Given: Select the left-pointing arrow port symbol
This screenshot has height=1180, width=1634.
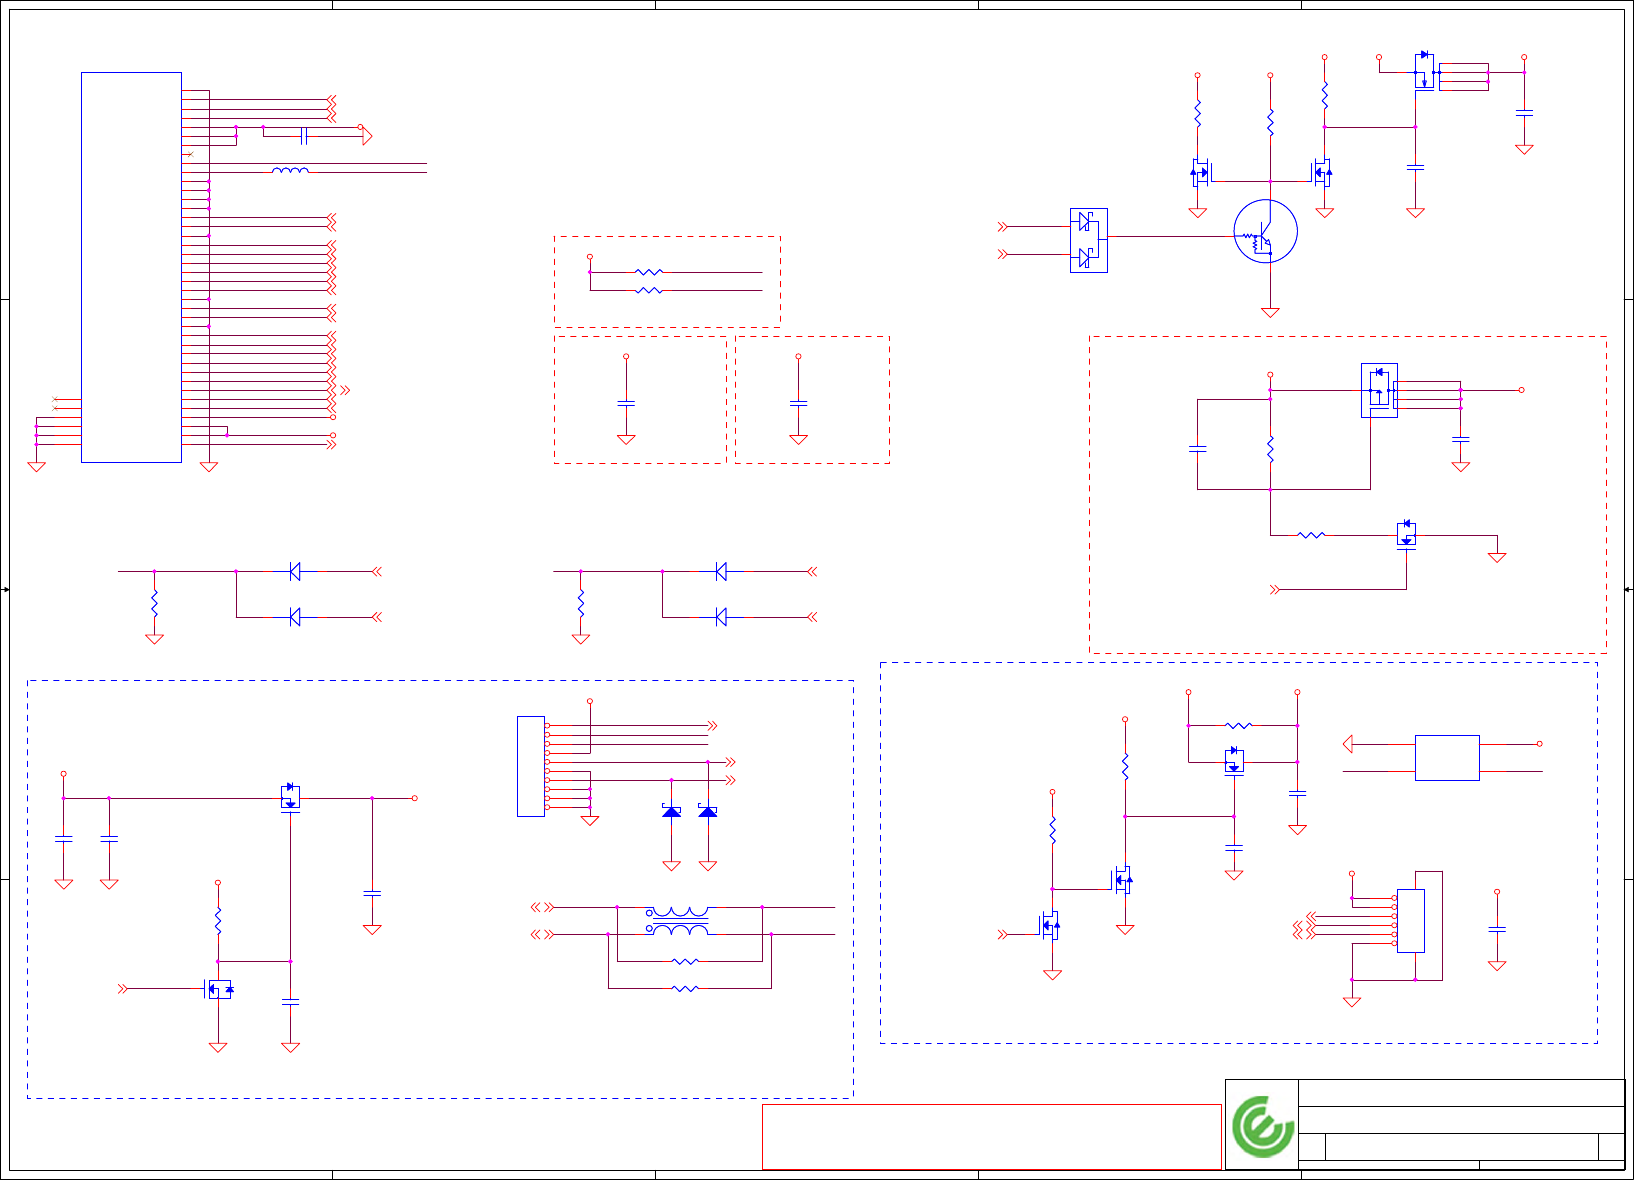Looking at the screenshot, I should (1348, 744).
